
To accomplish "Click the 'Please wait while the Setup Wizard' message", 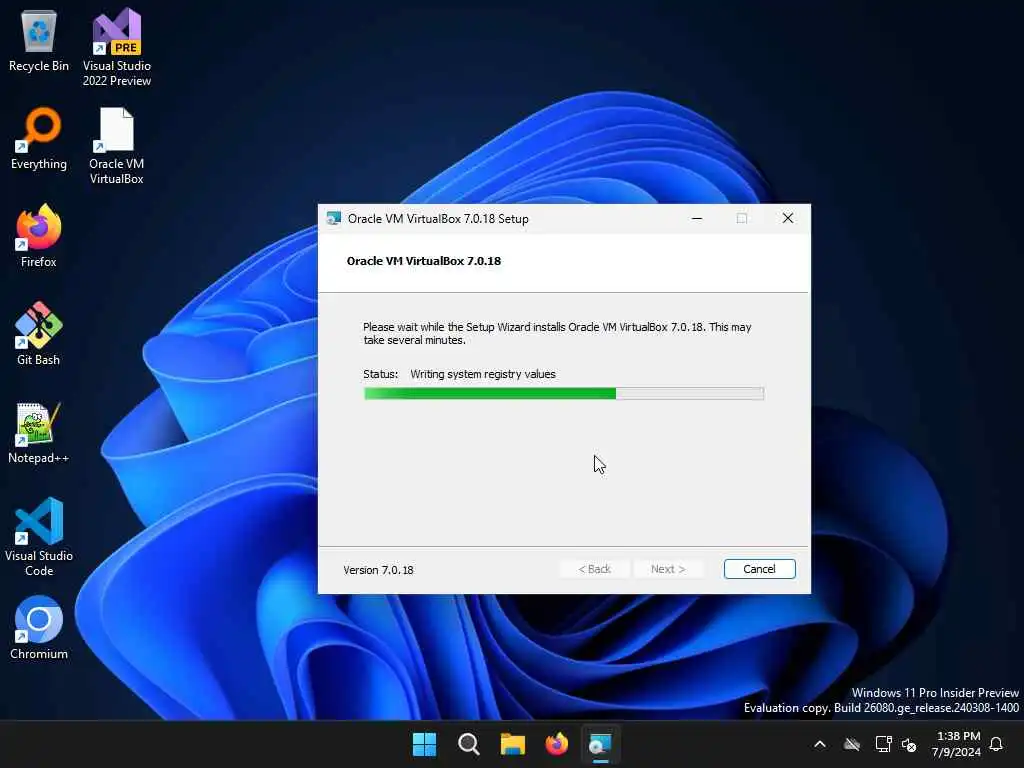I will click(x=557, y=334).
